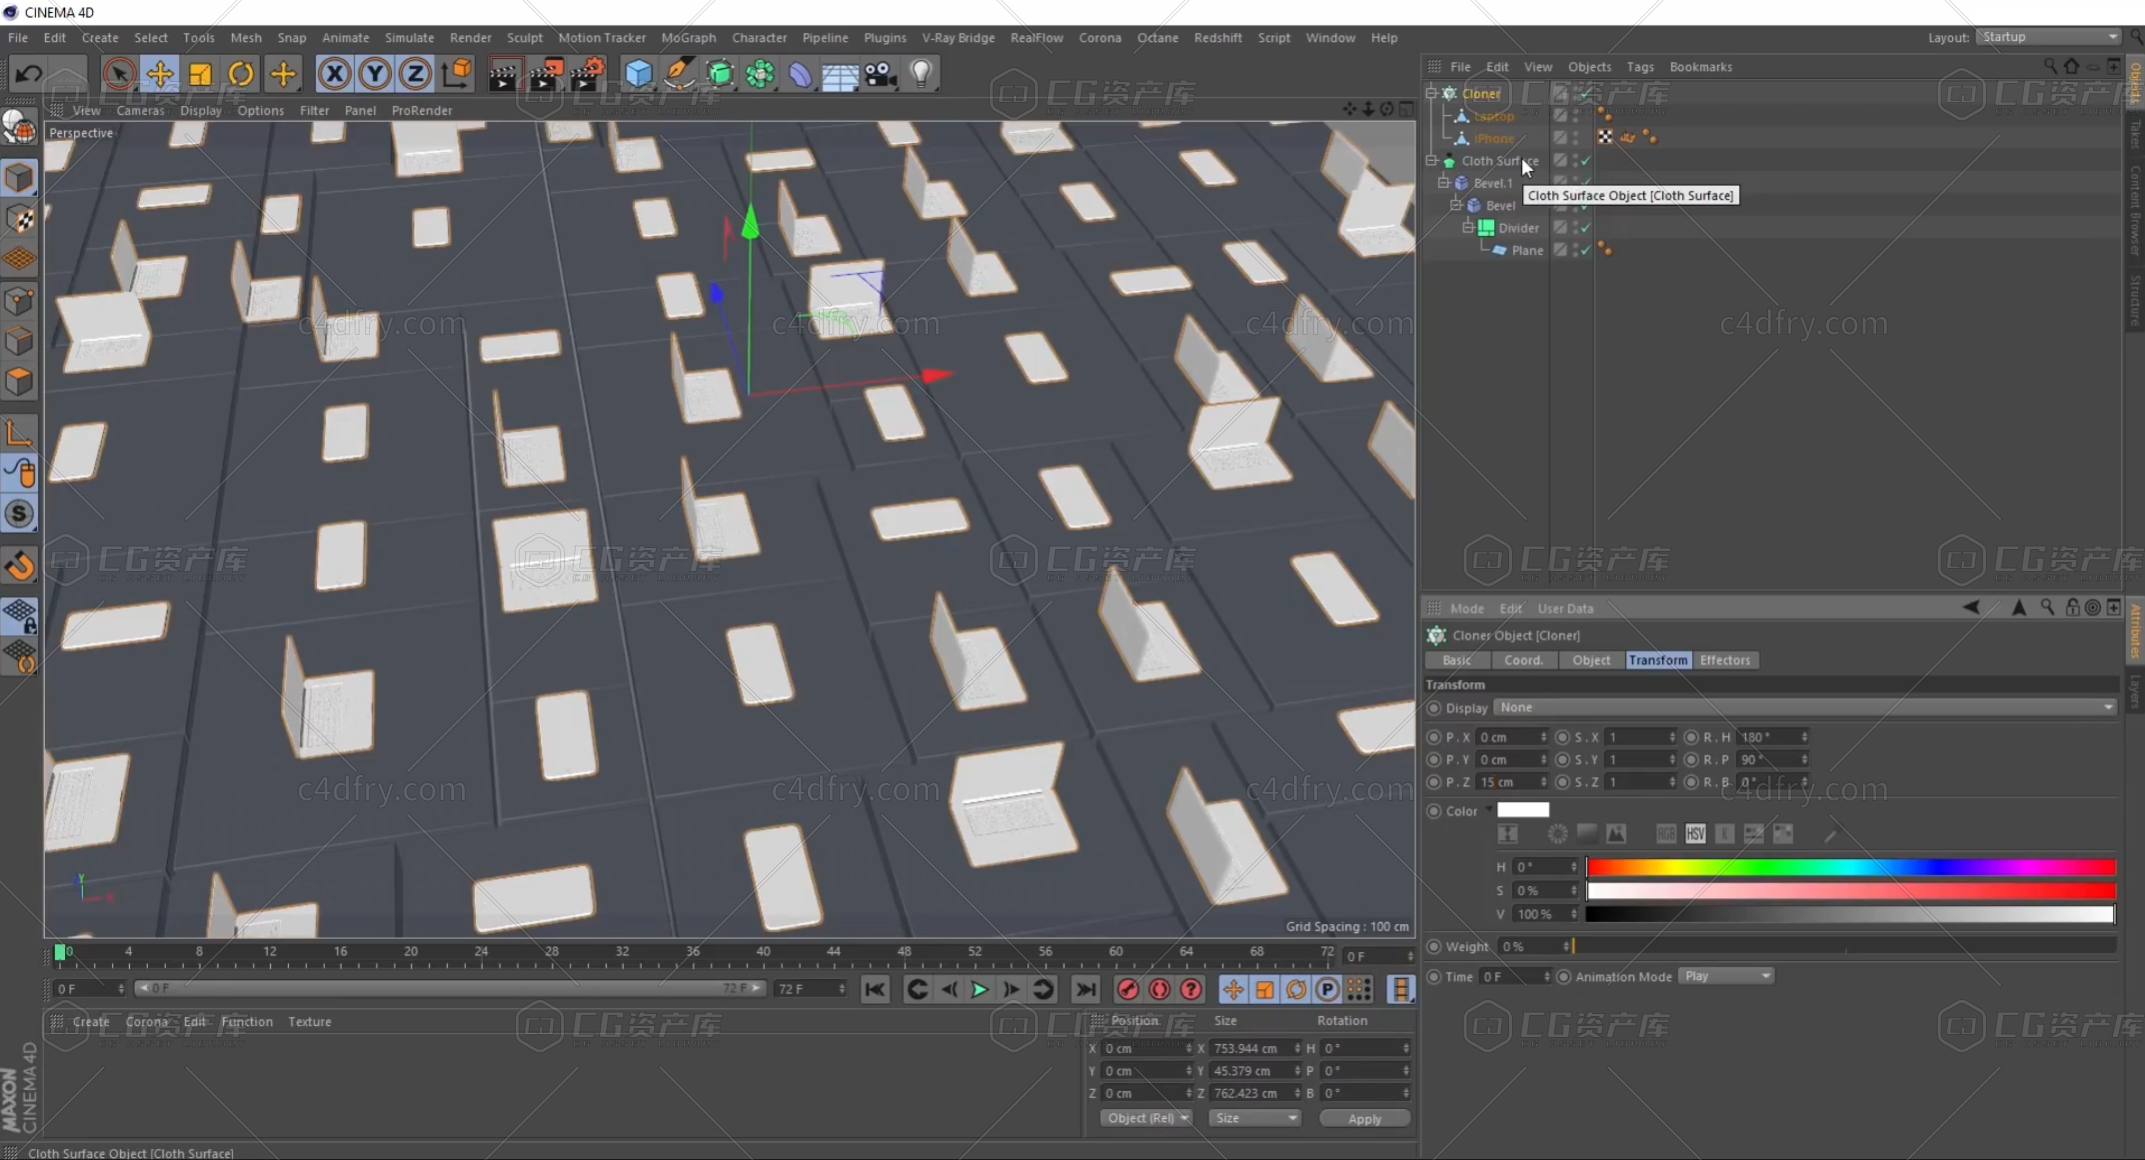This screenshot has width=2145, height=1160.
Task: Open the Simulate menu
Action: (x=409, y=37)
